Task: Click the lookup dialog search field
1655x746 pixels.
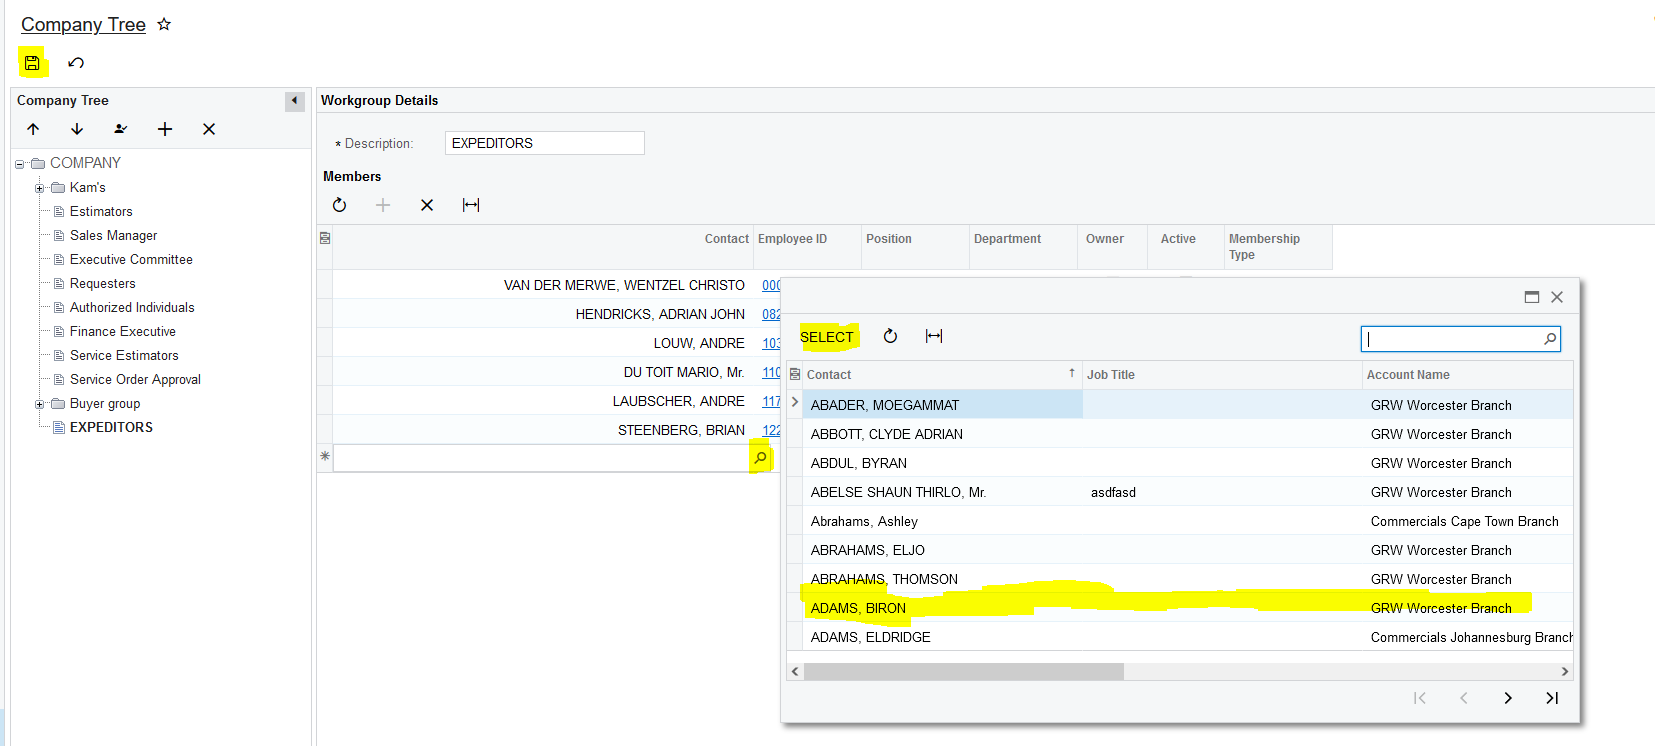Action: [1452, 339]
